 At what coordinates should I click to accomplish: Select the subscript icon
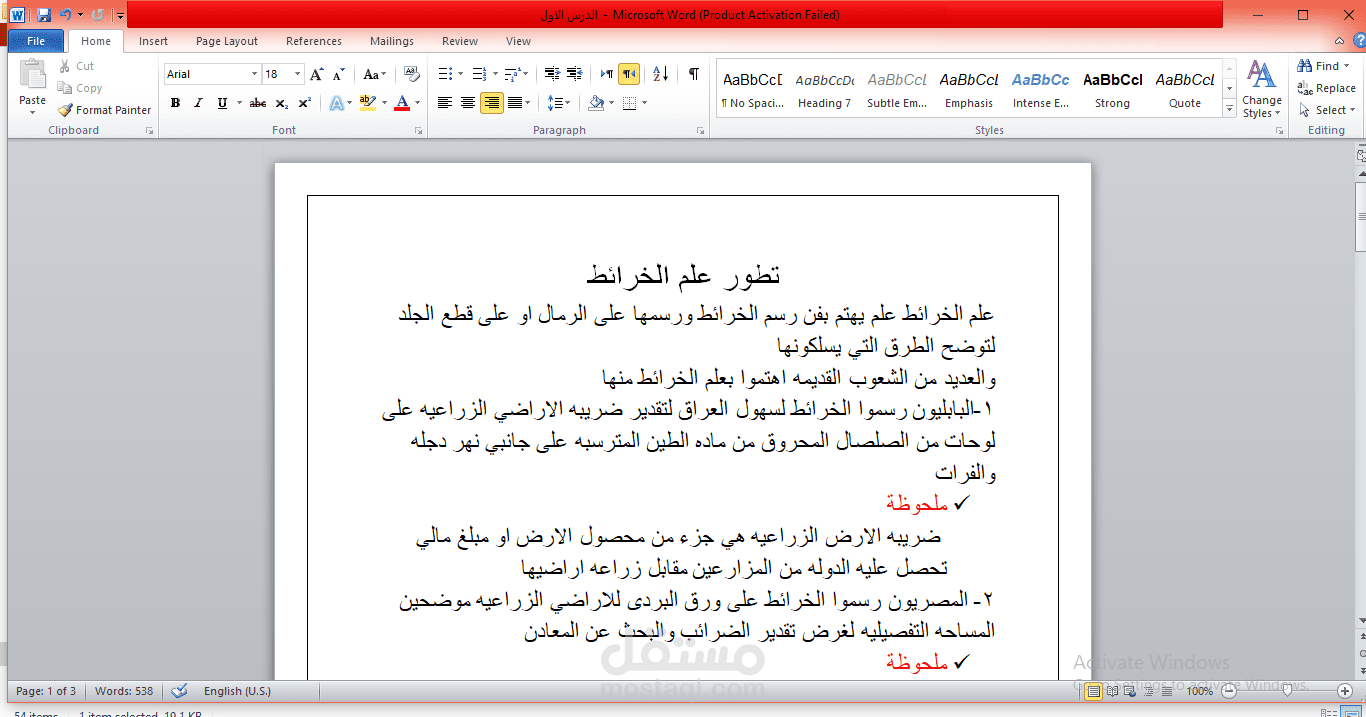(x=281, y=103)
